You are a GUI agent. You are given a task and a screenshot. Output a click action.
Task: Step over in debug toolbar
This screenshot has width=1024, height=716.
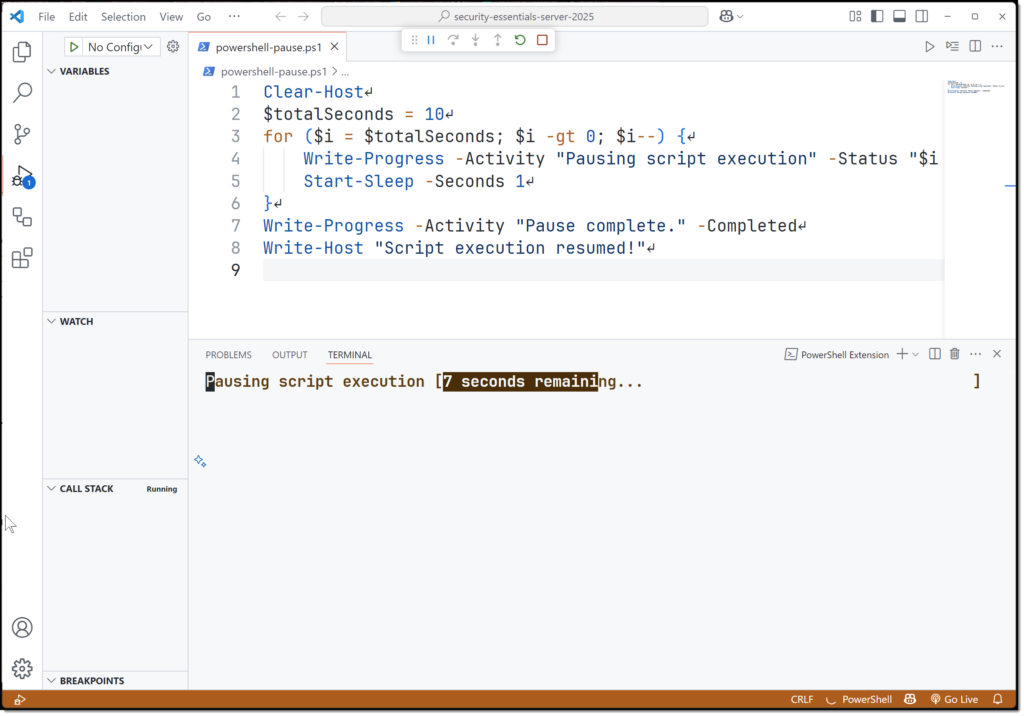453,40
